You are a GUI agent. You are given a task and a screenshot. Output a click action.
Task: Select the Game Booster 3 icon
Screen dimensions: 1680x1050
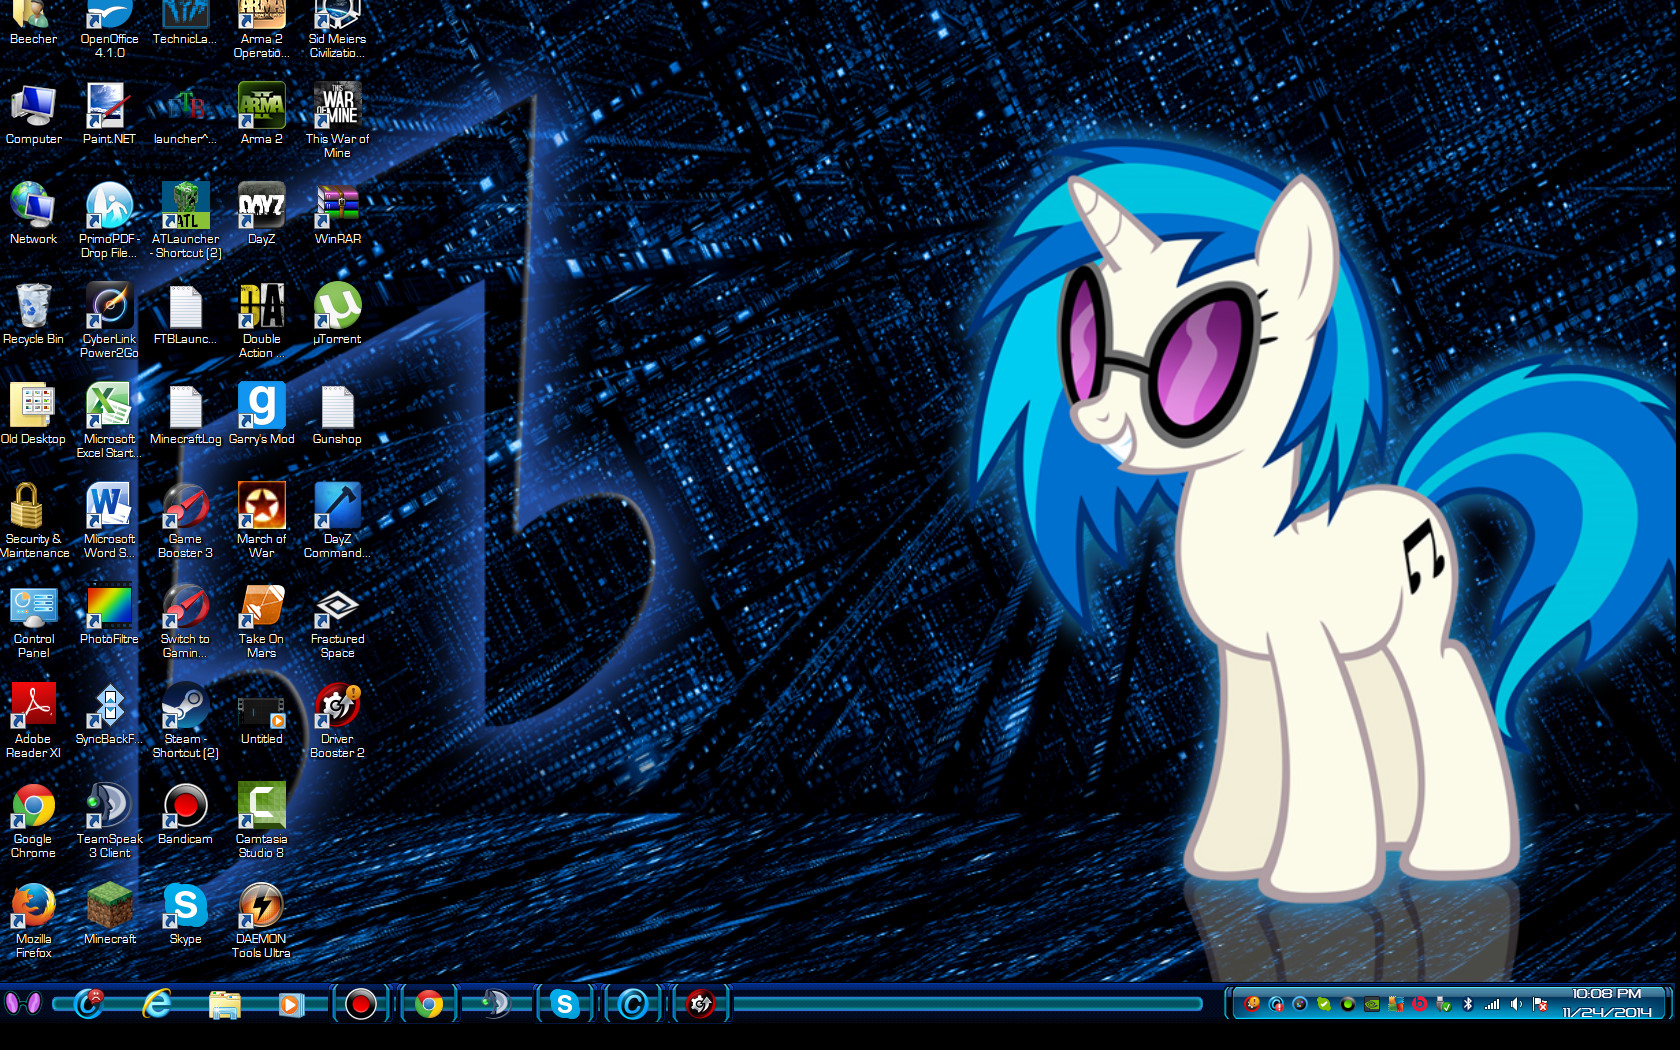tap(185, 520)
